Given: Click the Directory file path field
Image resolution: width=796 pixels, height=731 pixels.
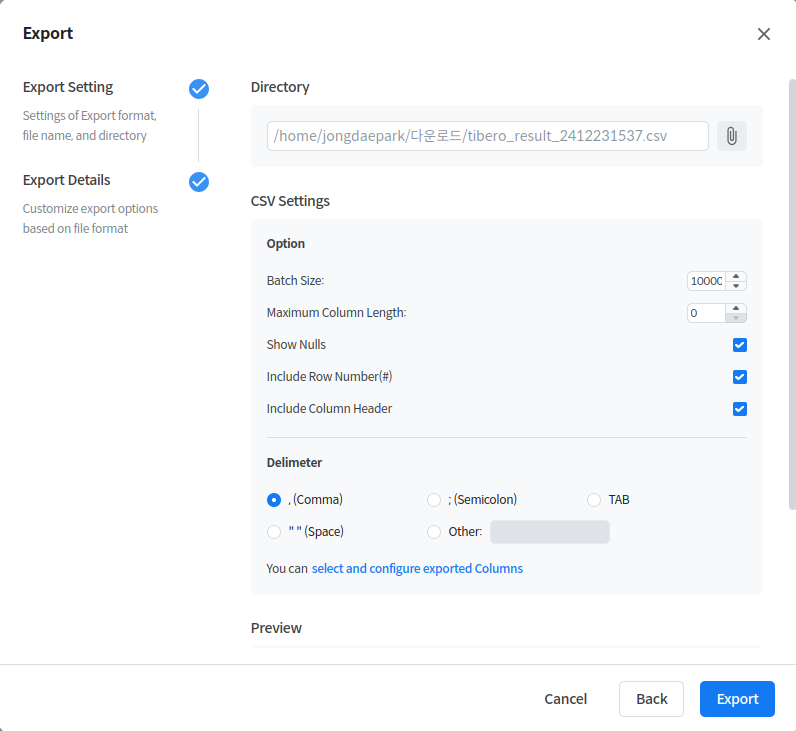Looking at the screenshot, I should (x=487, y=136).
